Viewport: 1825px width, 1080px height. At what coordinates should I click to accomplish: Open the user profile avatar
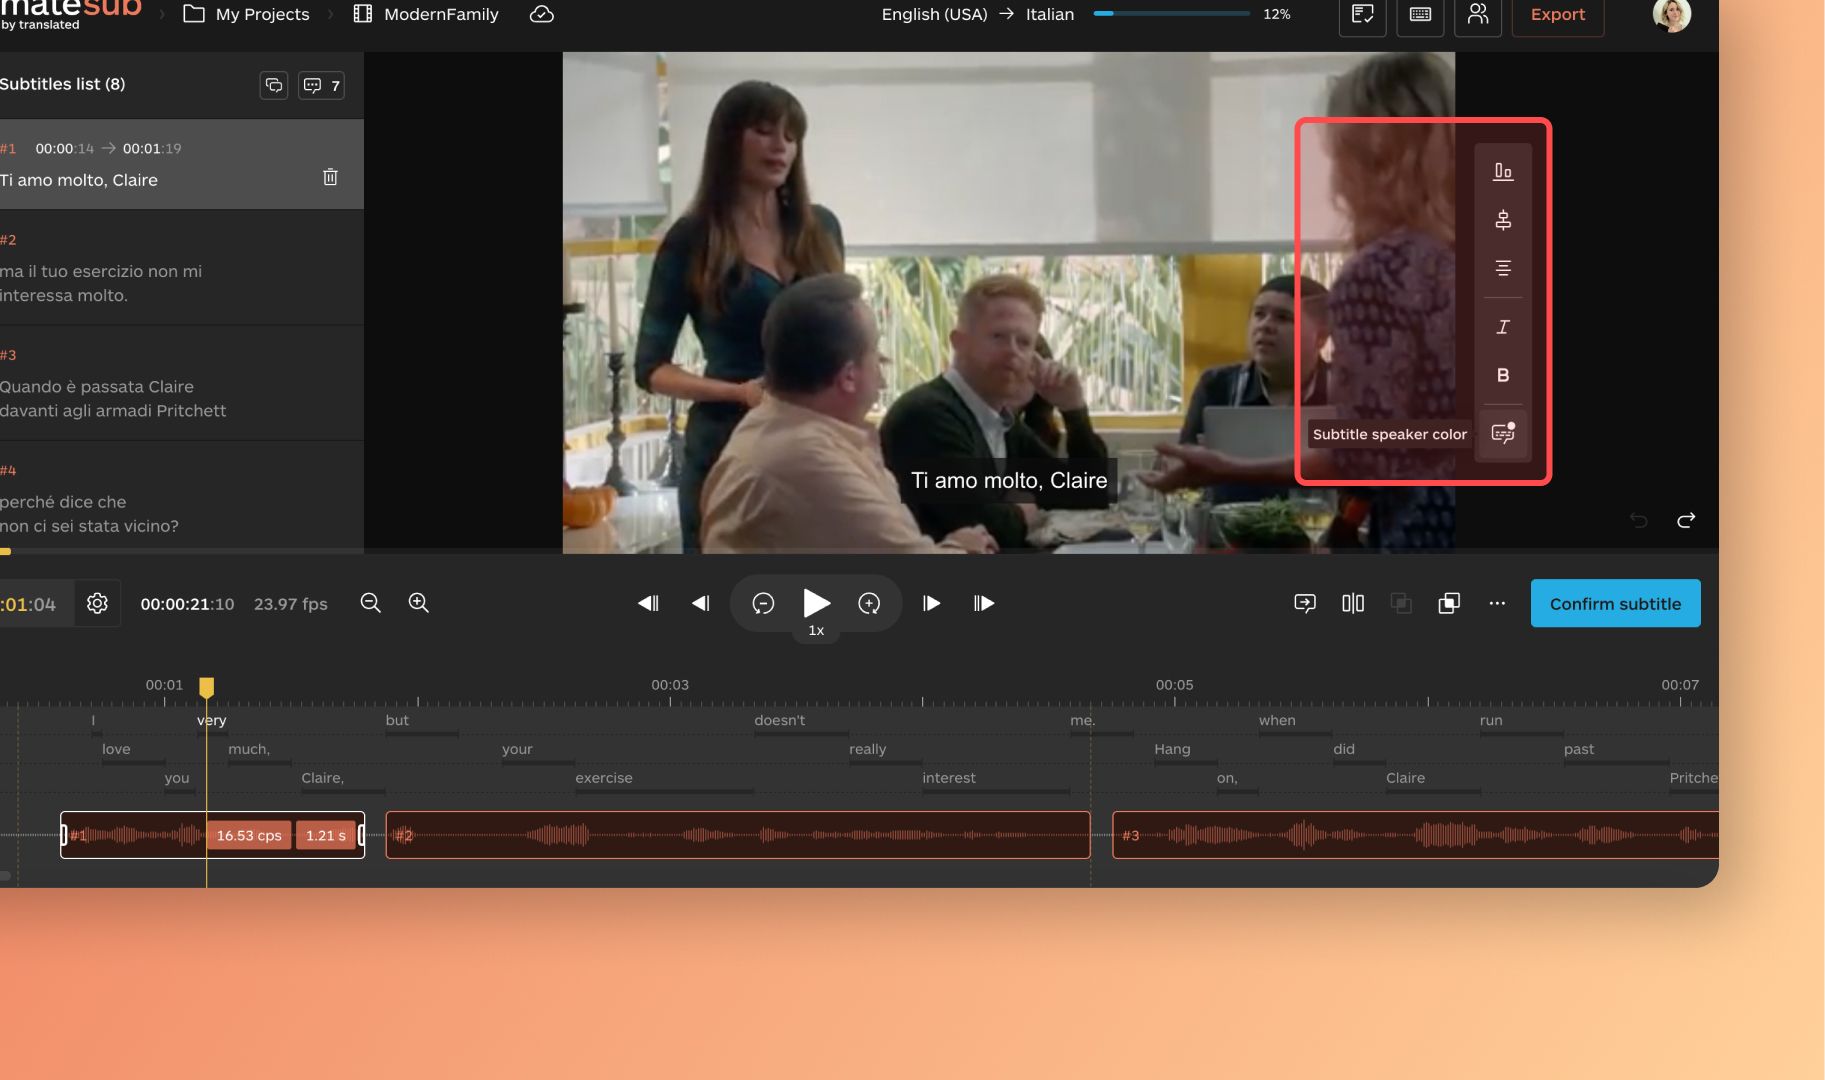click(1672, 14)
